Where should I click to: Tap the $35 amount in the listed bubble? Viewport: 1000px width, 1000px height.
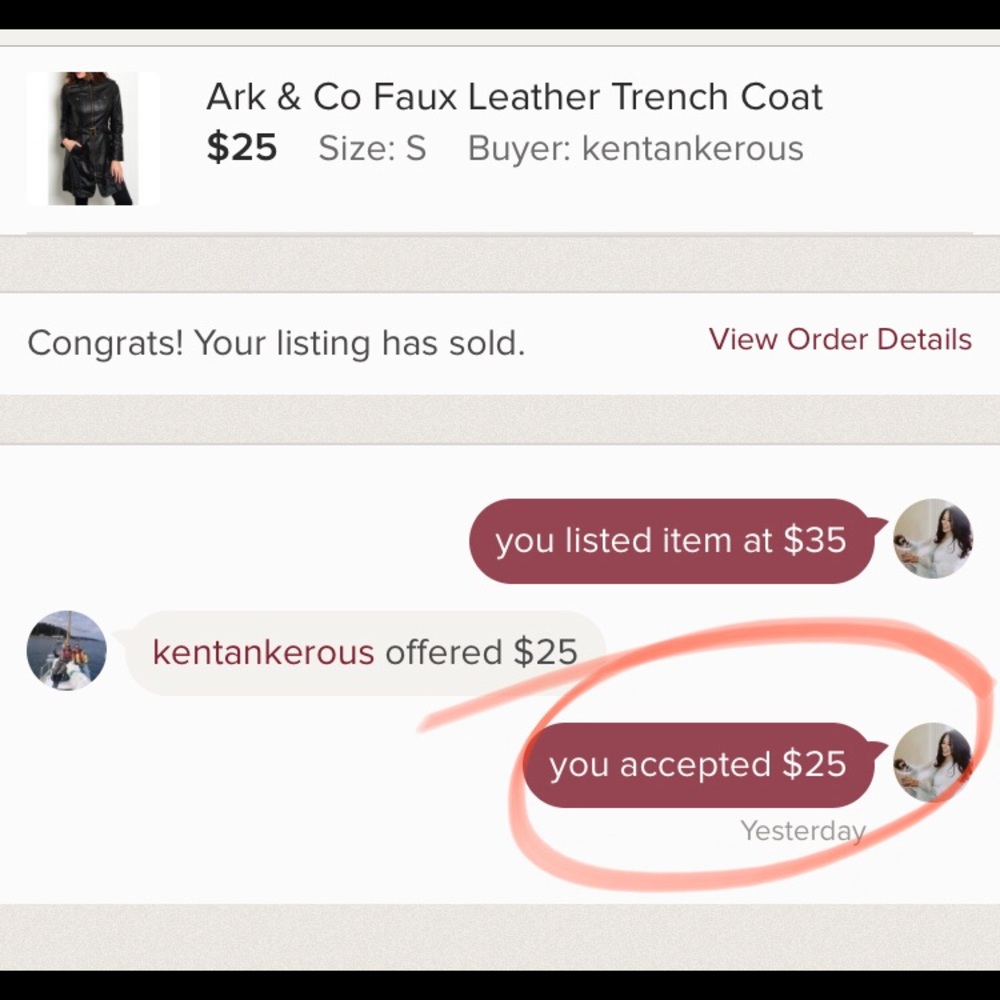point(814,541)
